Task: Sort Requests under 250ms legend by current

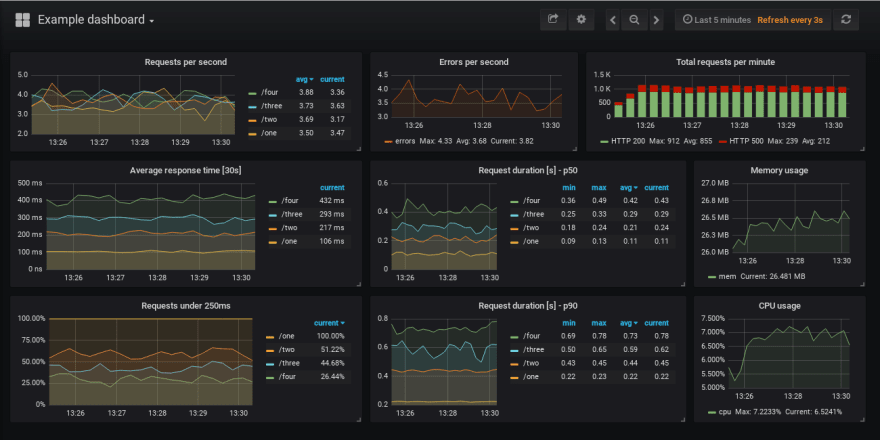Action: tap(329, 323)
